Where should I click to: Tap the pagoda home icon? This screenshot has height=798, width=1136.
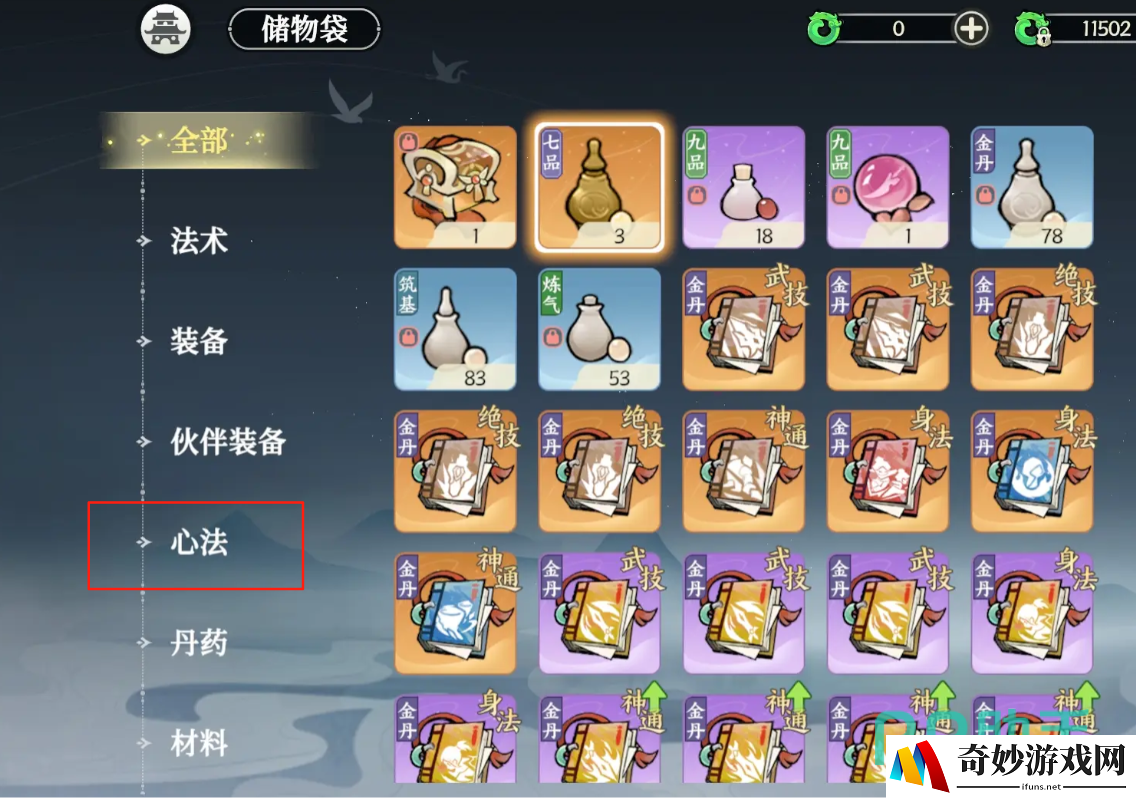pos(165,29)
